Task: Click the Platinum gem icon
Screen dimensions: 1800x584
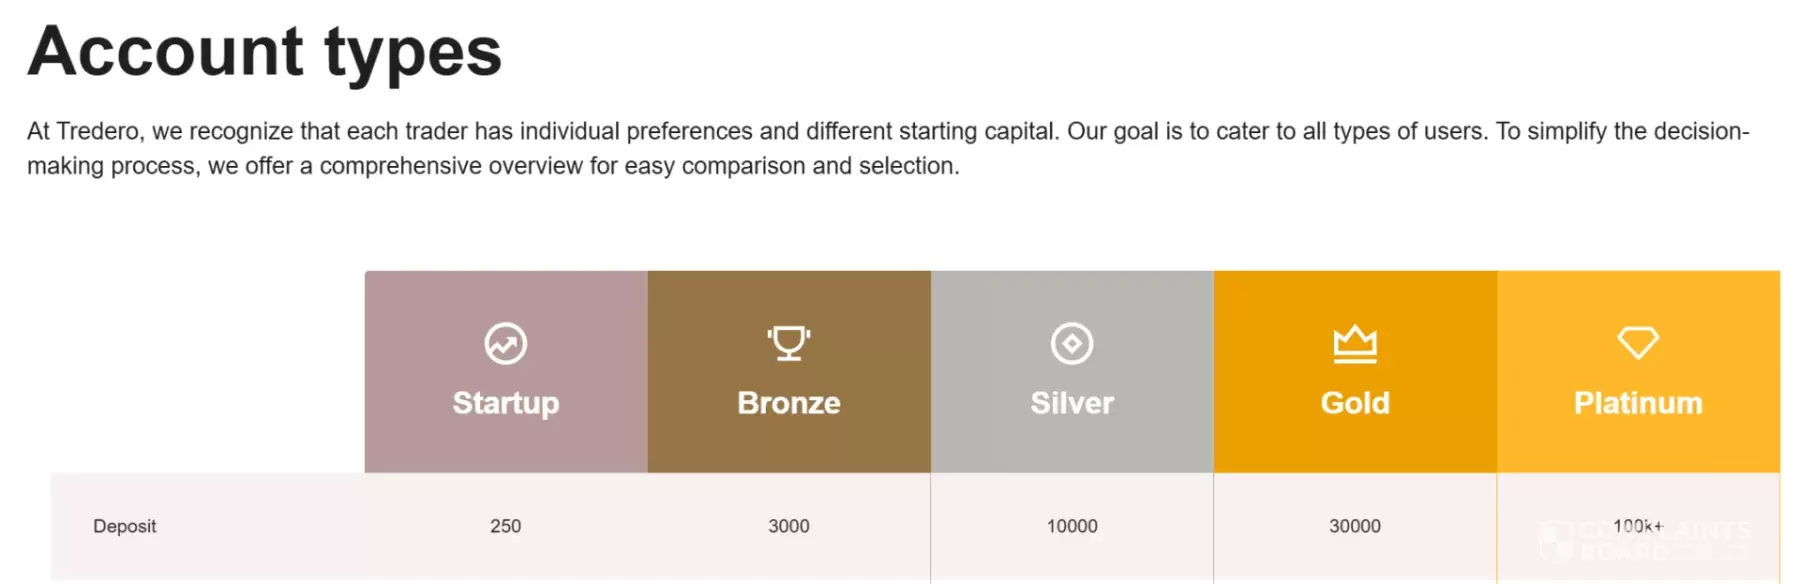Action: pyautogui.click(x=1638, y=343)
